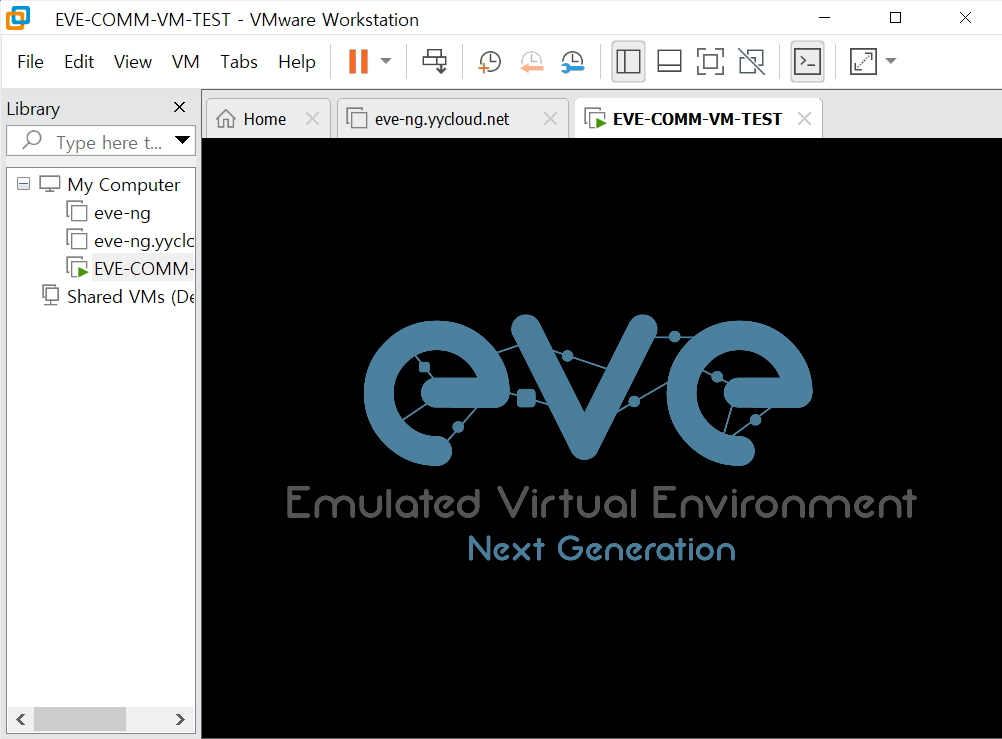Image resolution: width=1002 pixels, height=739 pixels.
Task: Open the View menu
Action: coord(133,62)
